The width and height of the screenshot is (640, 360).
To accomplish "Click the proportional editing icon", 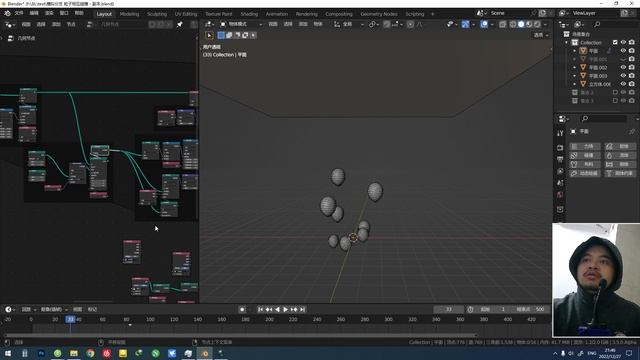I will pyautogui.click(x=410, y=24).
